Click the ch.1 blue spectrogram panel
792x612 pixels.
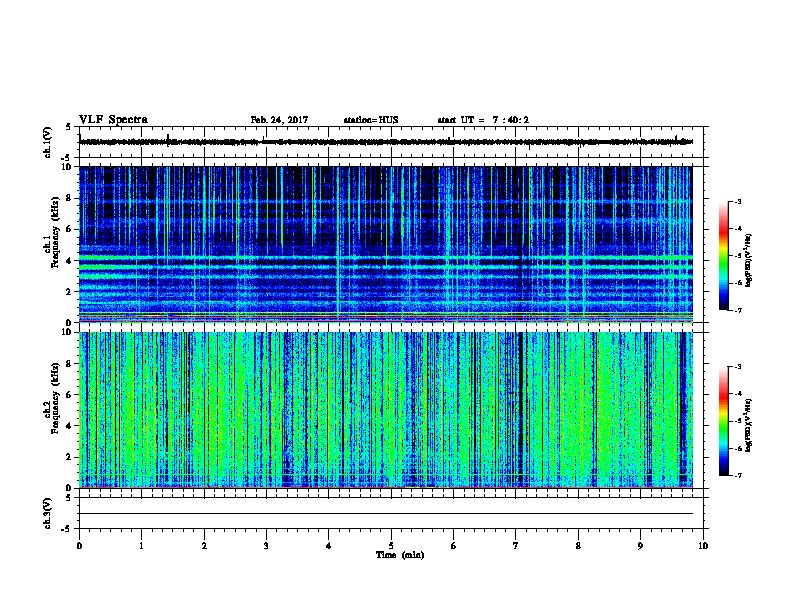[386, 244]
